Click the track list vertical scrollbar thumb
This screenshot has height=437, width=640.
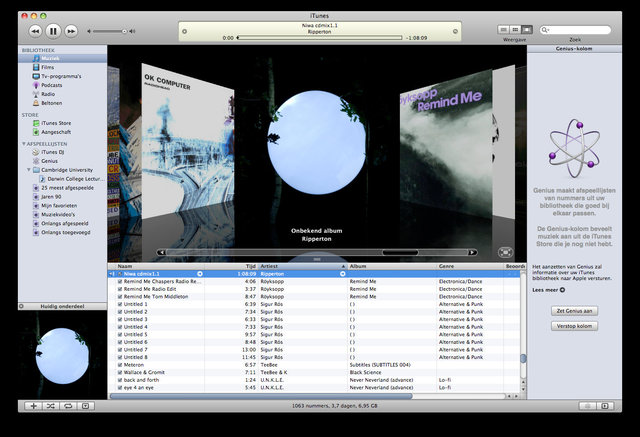tap(523, 358)
